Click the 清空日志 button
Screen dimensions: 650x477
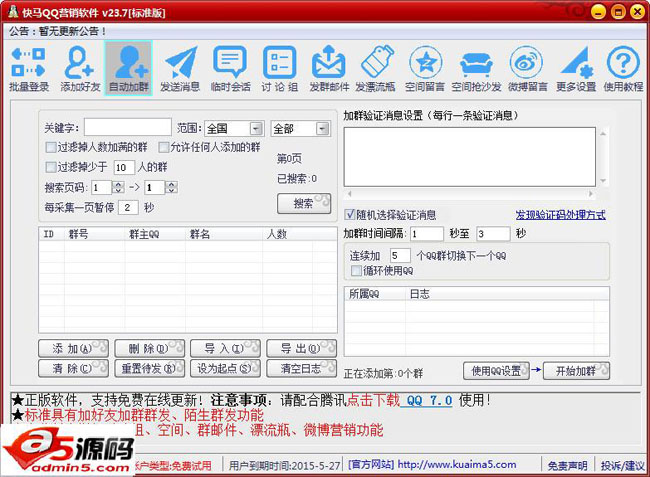[301, 368]
